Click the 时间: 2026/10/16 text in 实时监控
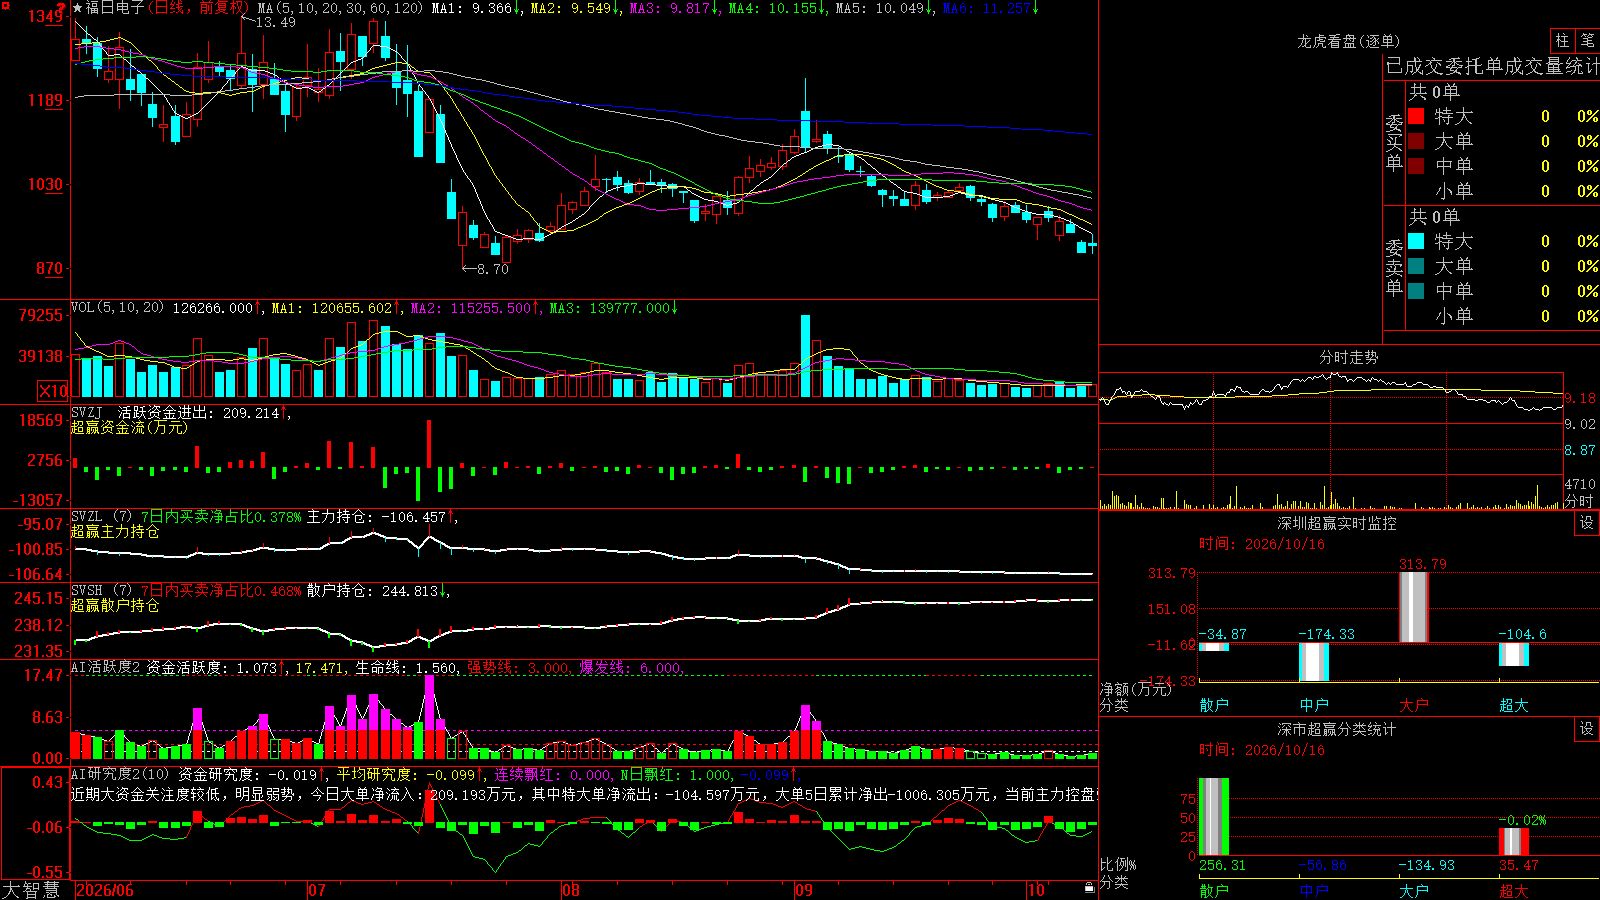 1262,544
